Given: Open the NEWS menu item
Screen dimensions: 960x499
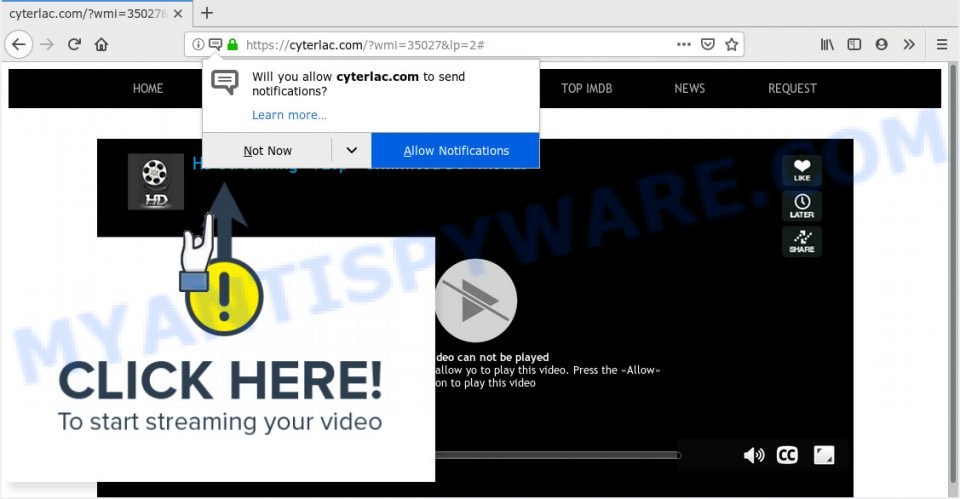Looking at the screenshot, I should (x=689, y=89).
